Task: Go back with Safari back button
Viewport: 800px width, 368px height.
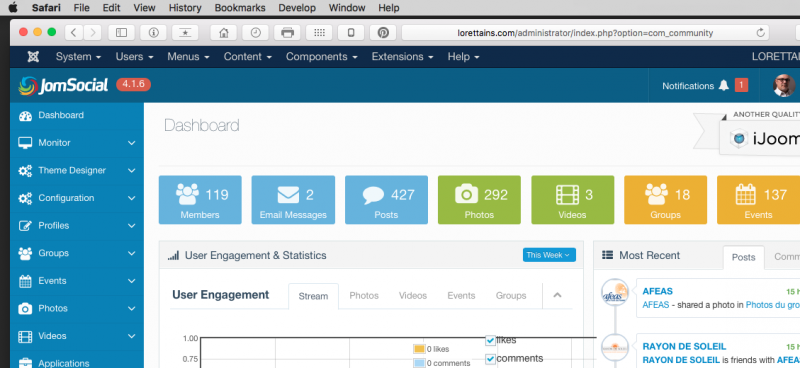Action: 73,33
